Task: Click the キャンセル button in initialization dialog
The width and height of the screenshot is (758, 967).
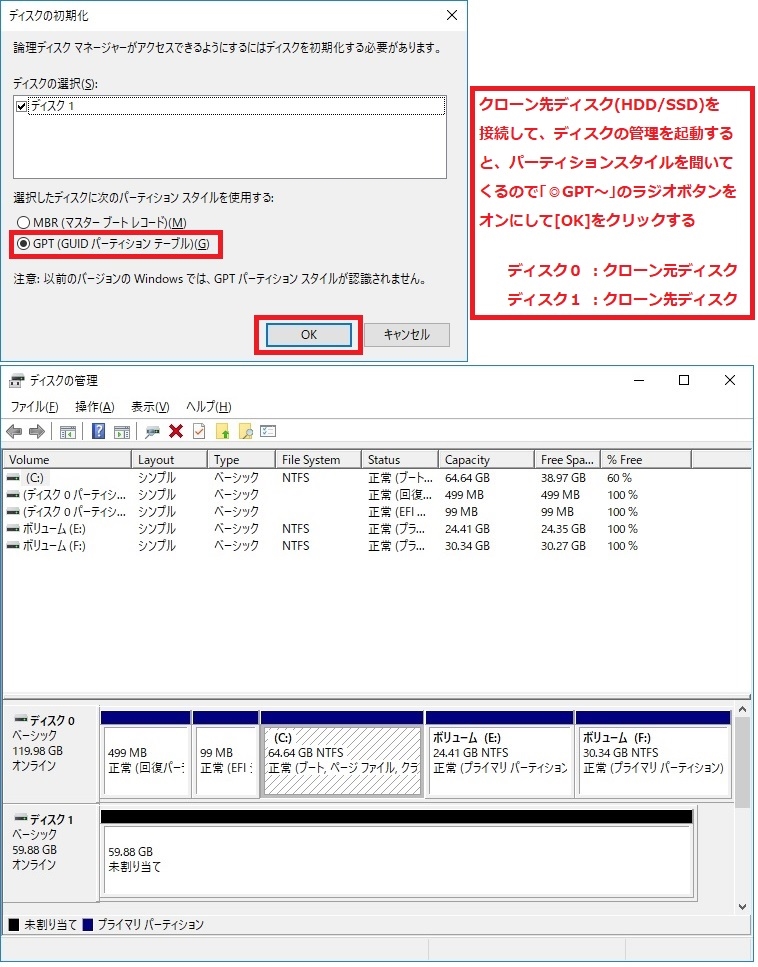Action: point(406,335)
